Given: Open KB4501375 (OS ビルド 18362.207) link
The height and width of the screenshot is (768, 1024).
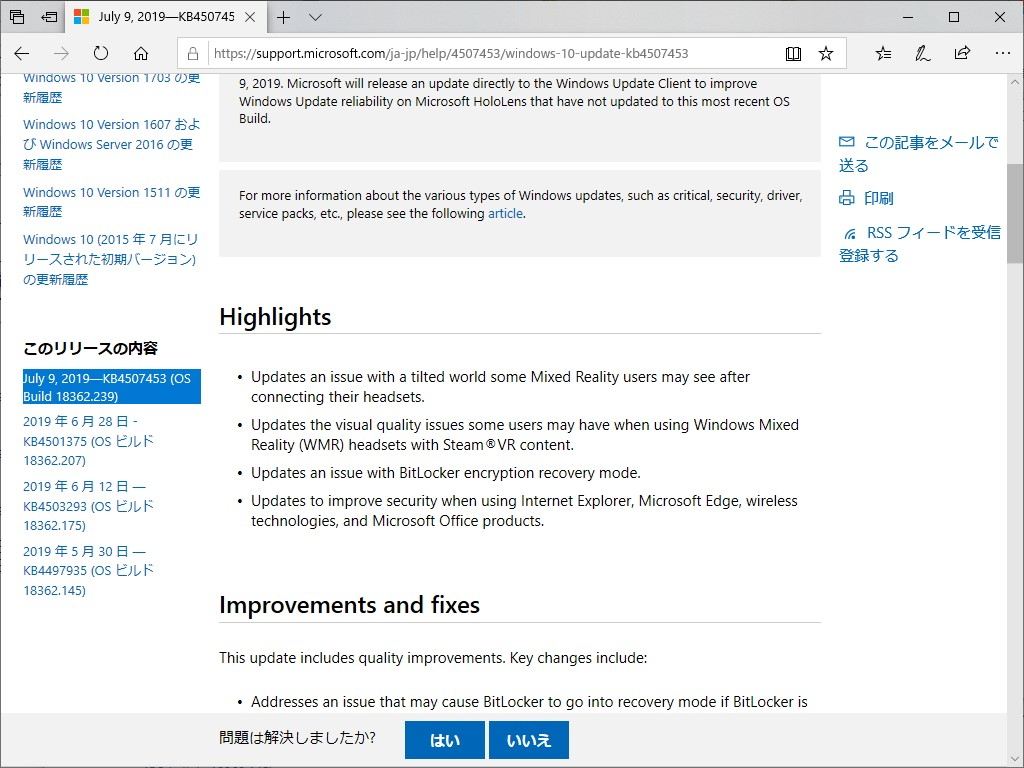Looking at the screenshot, I should pos(88,441).
